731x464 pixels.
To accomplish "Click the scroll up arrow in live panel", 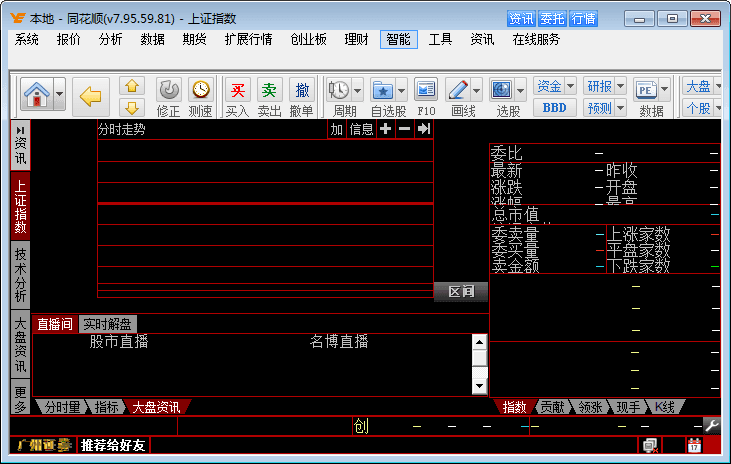I will tap(479, 342).
